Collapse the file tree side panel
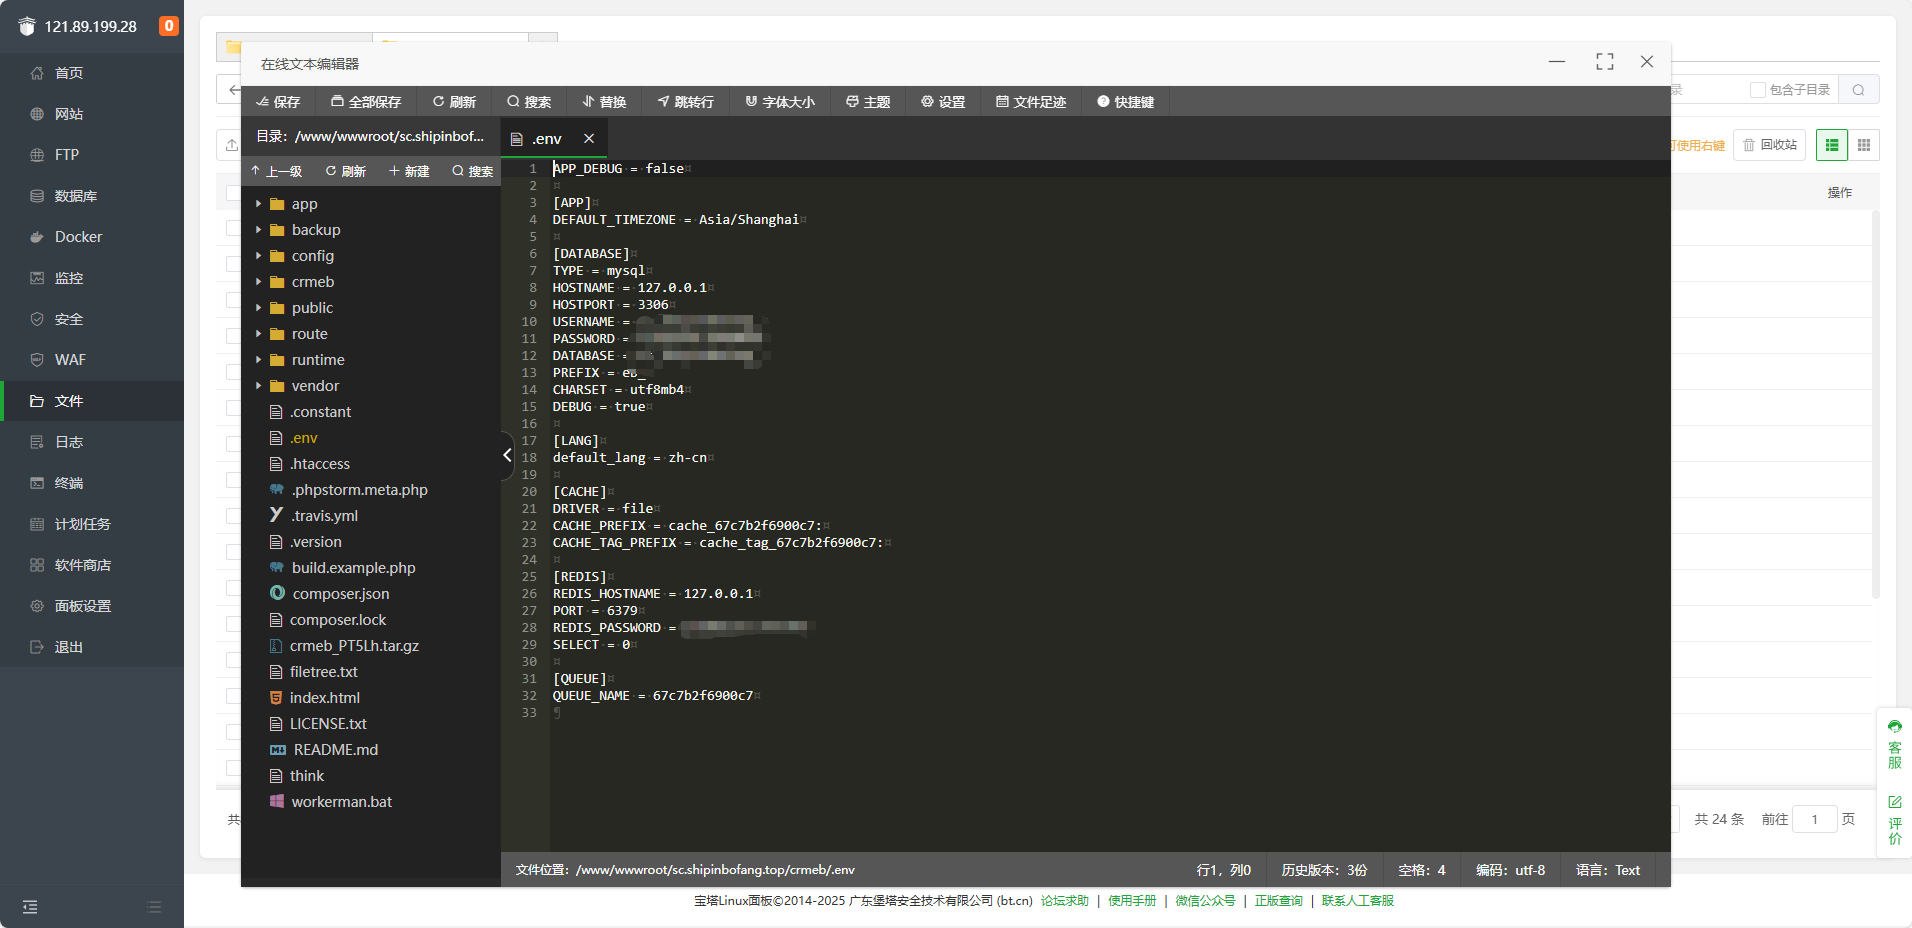The width and height of the screenshot is (1912, 928). [507, 455]
